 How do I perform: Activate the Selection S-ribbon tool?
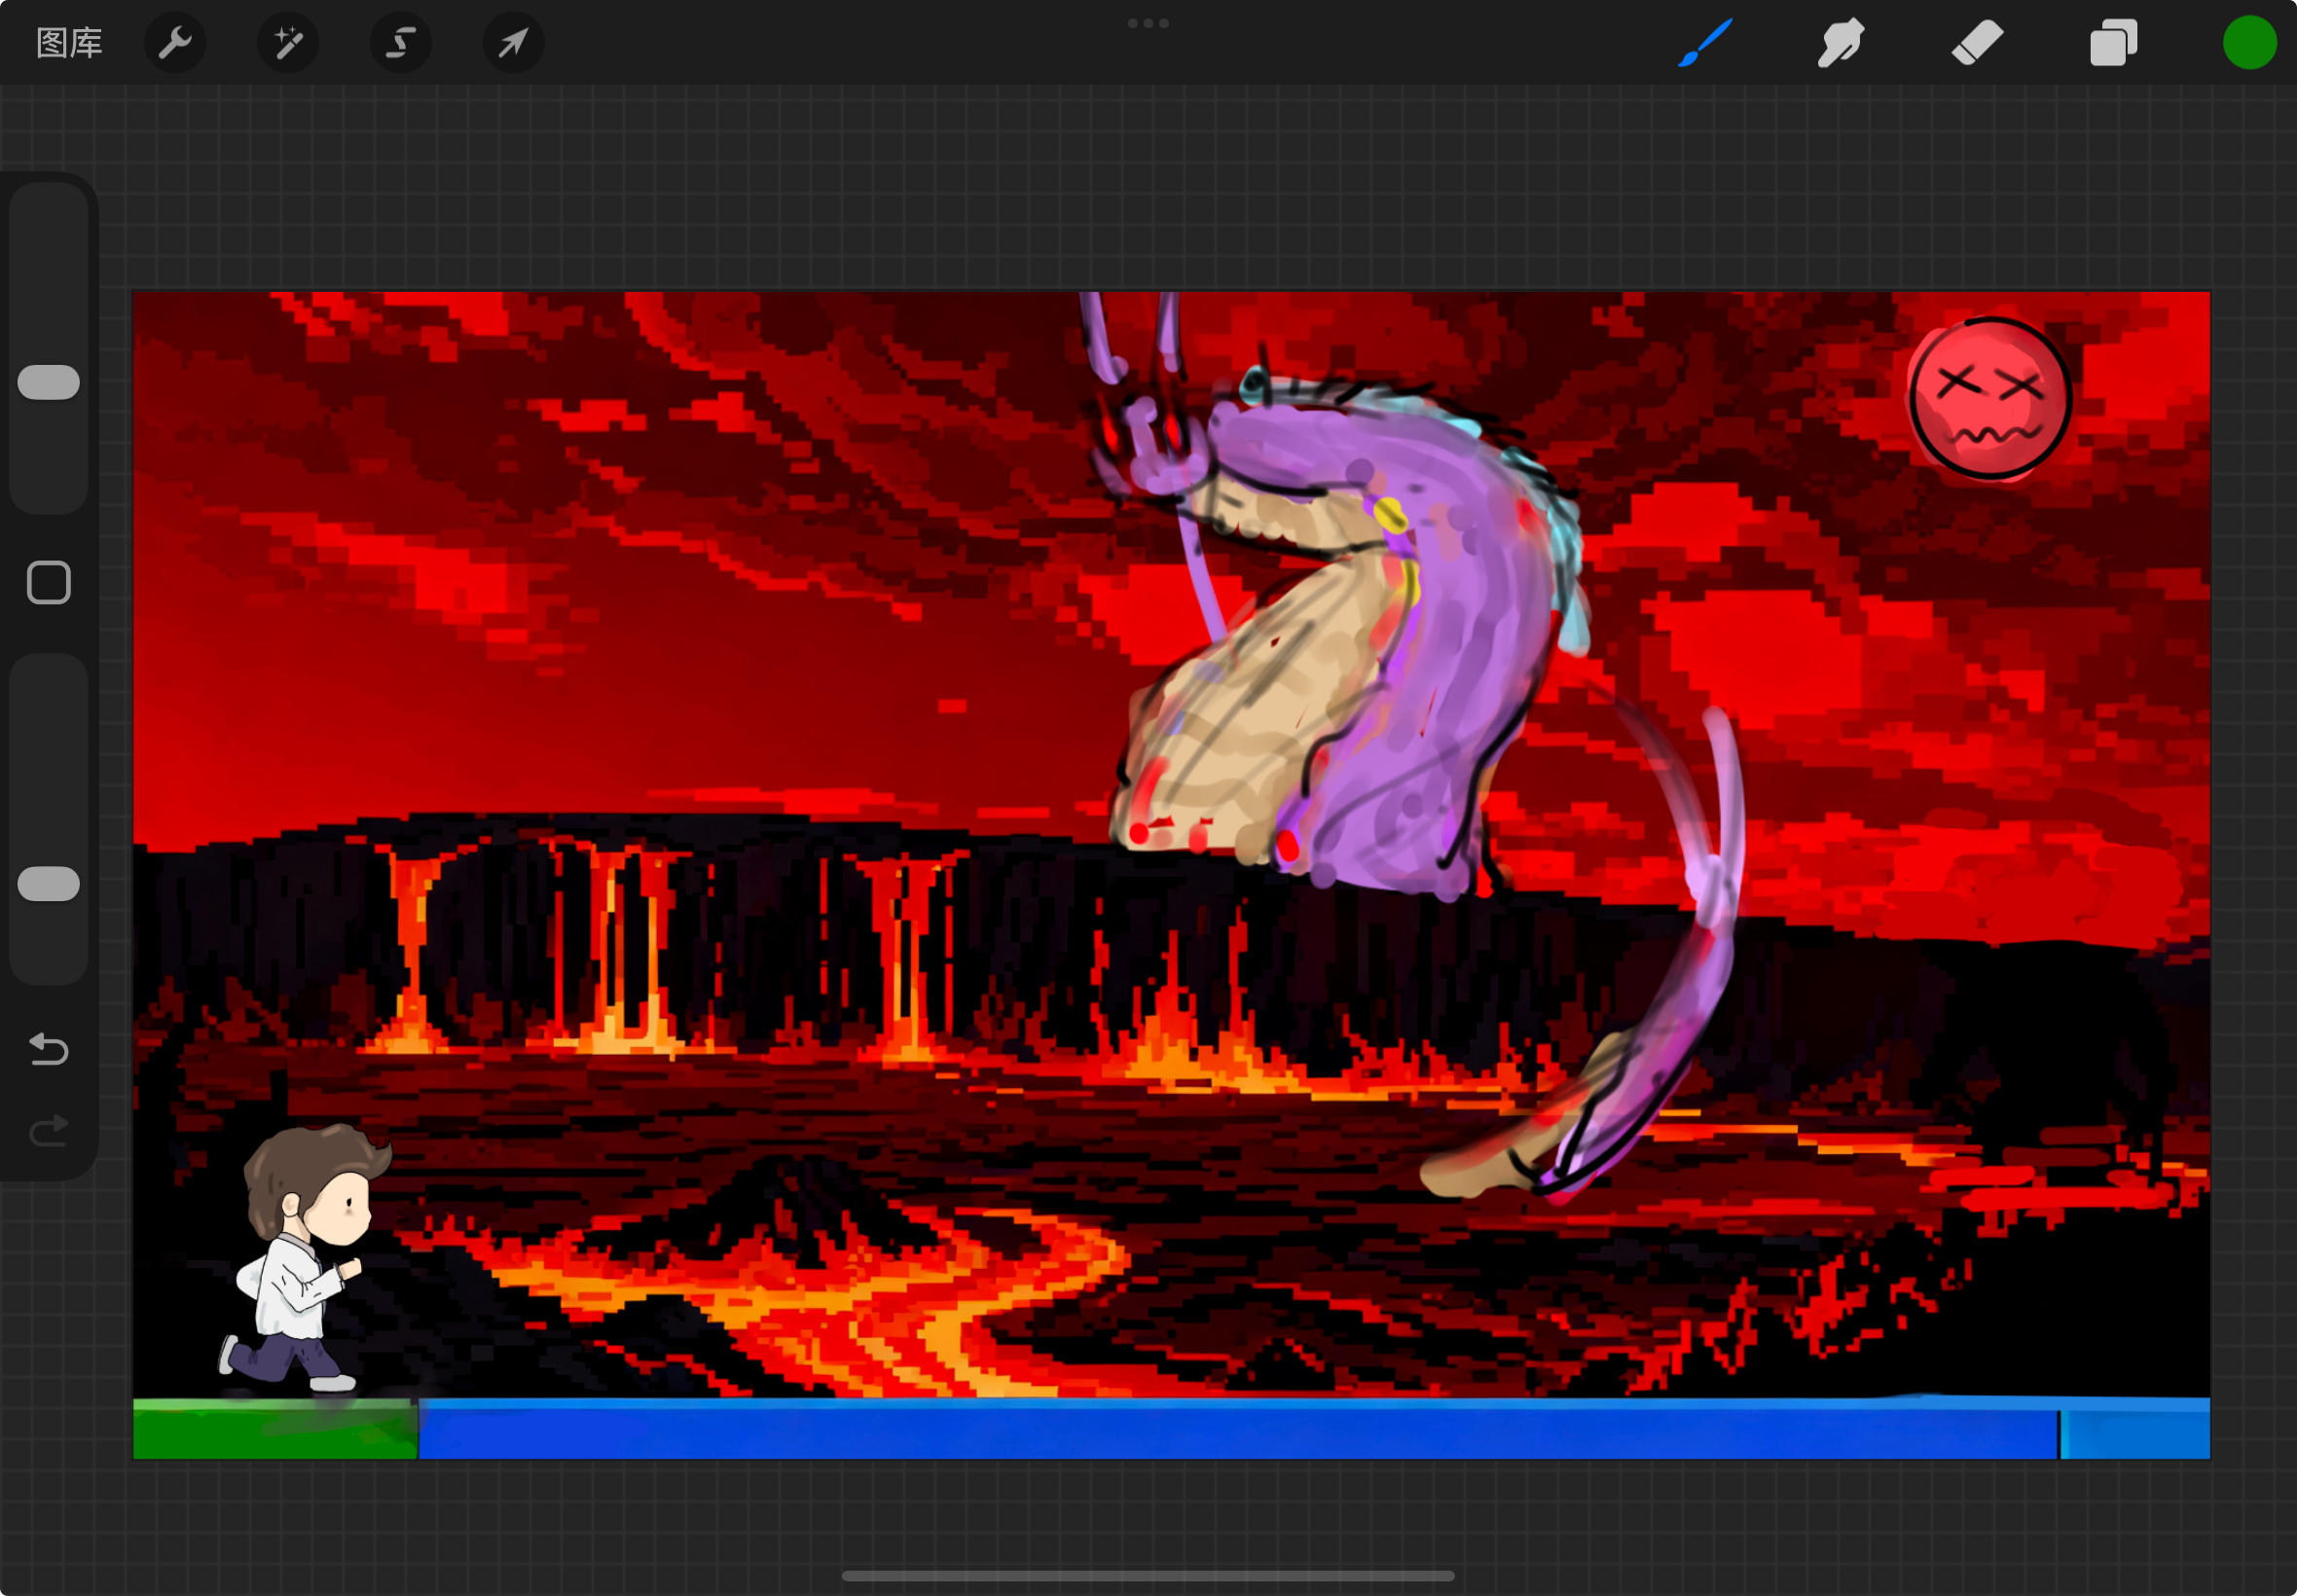401,43
